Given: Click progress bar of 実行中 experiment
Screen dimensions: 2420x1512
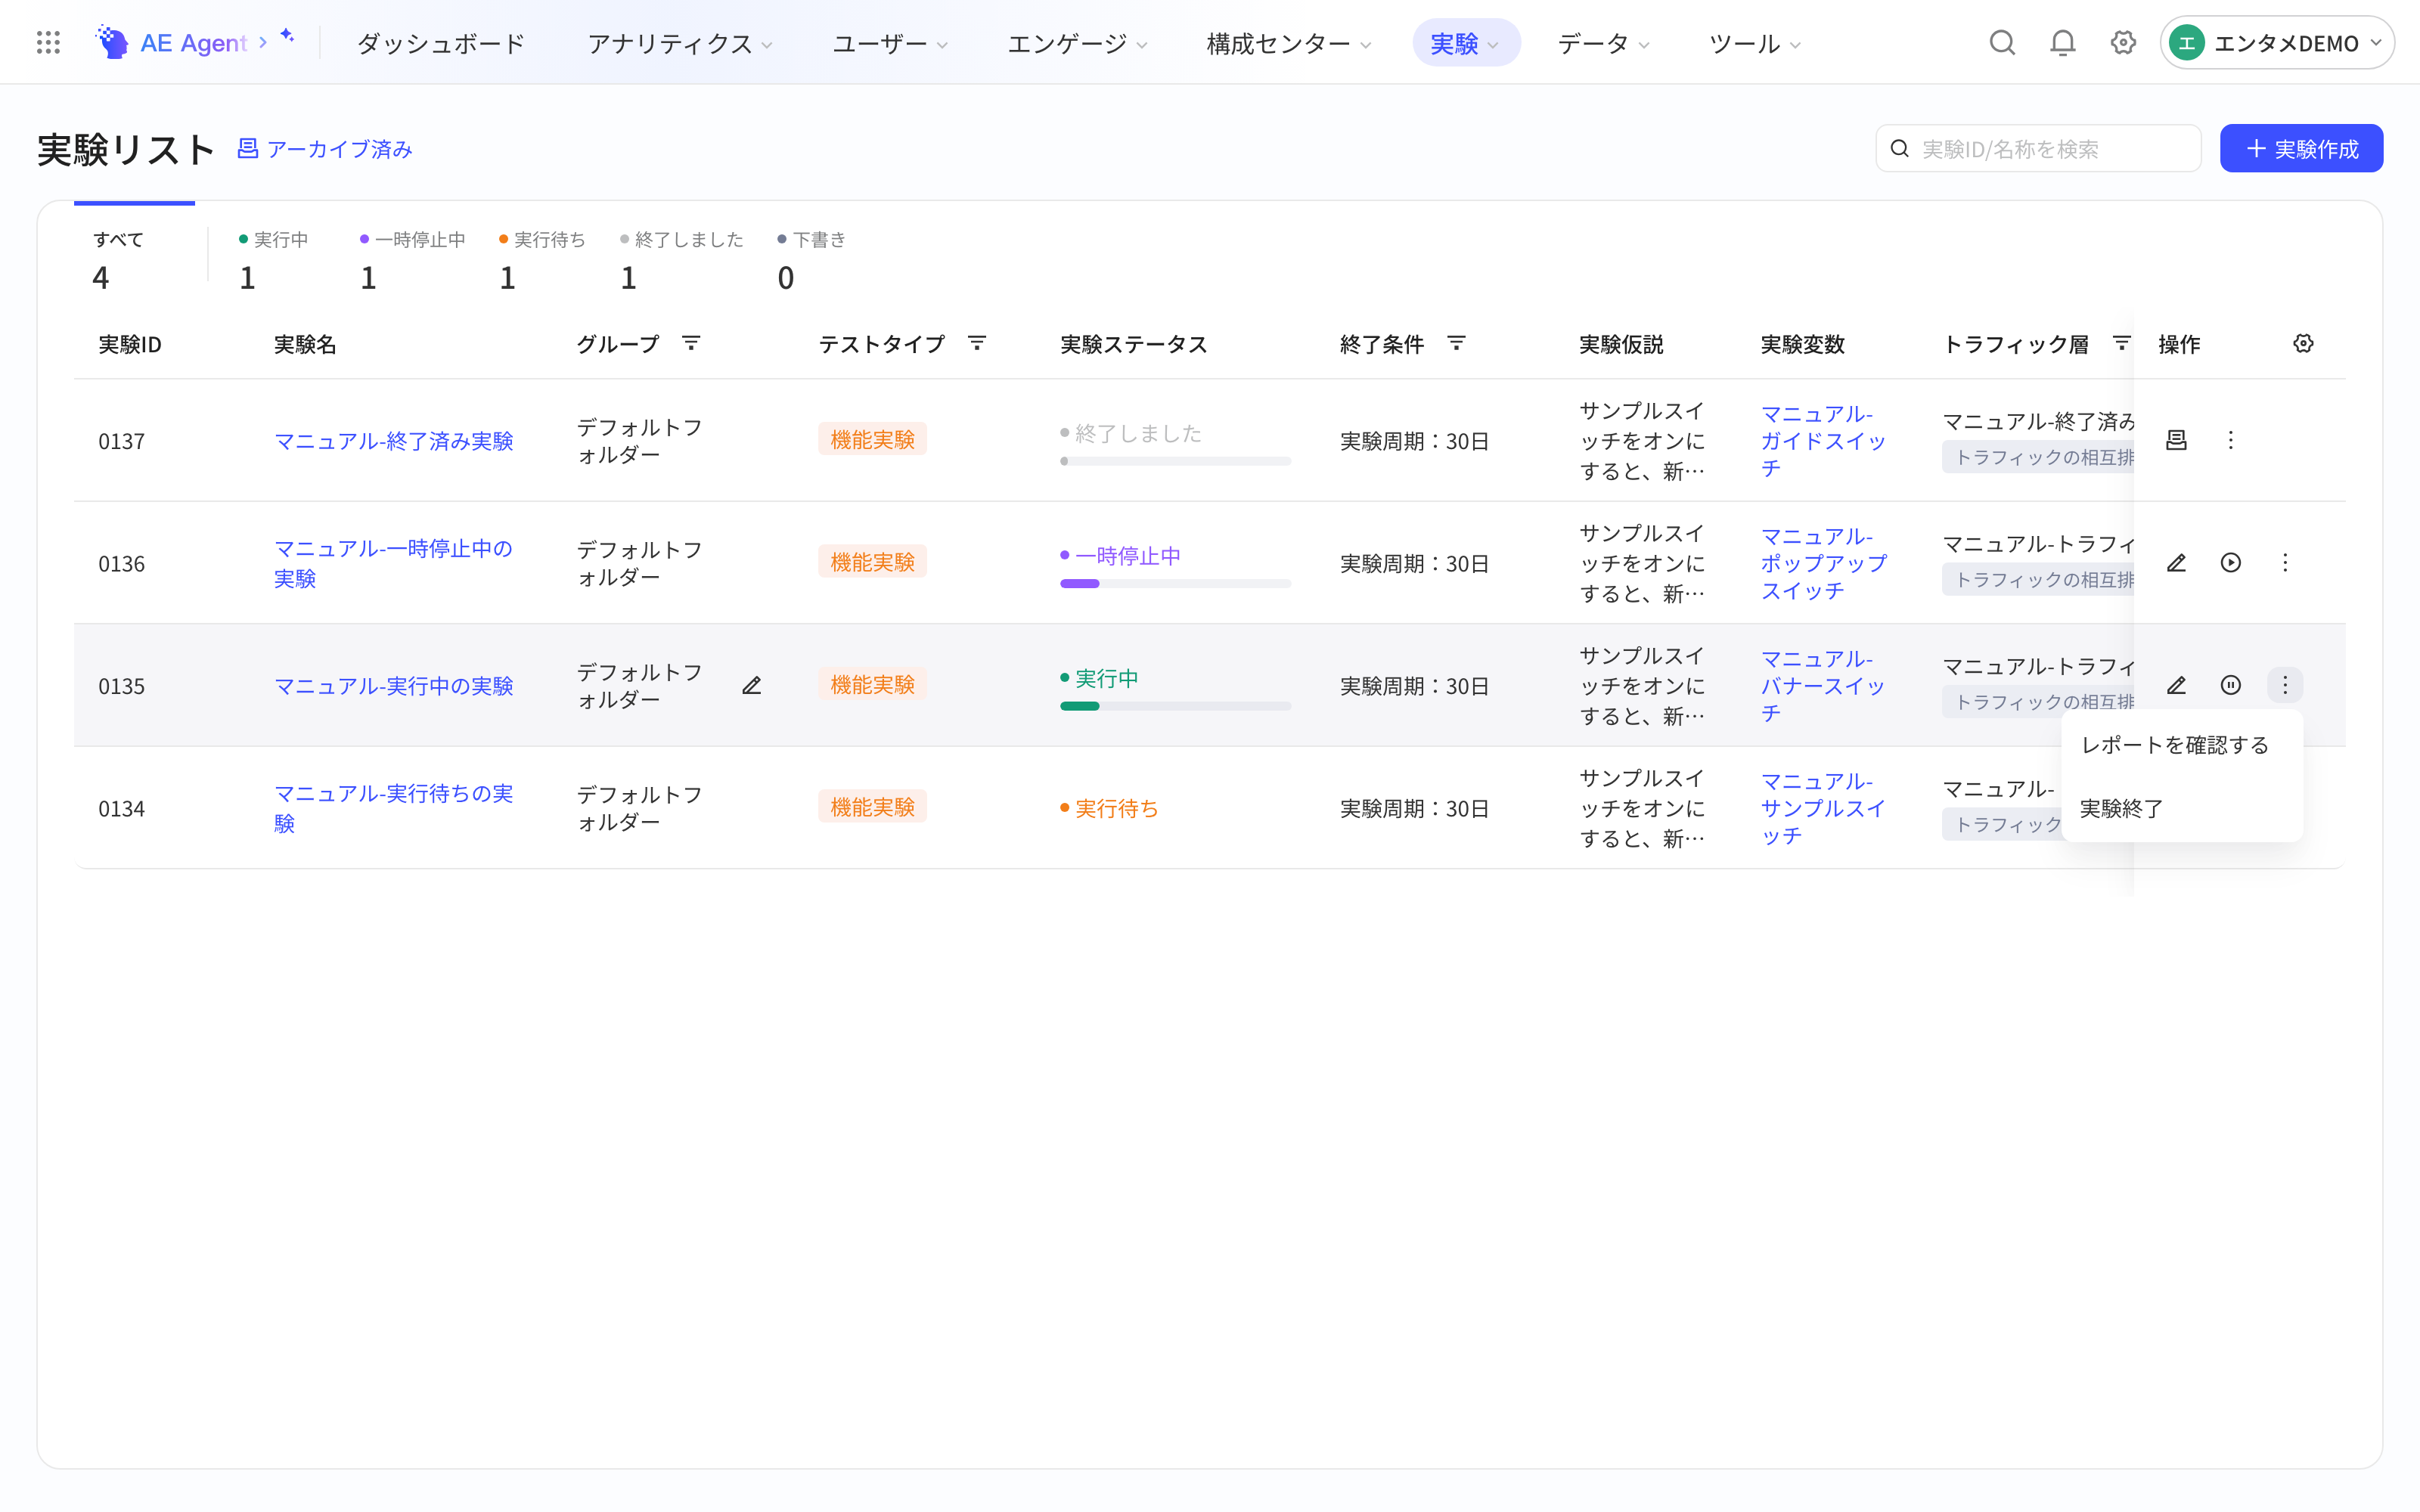Looking at the screenshot, I should point(1175,707).
